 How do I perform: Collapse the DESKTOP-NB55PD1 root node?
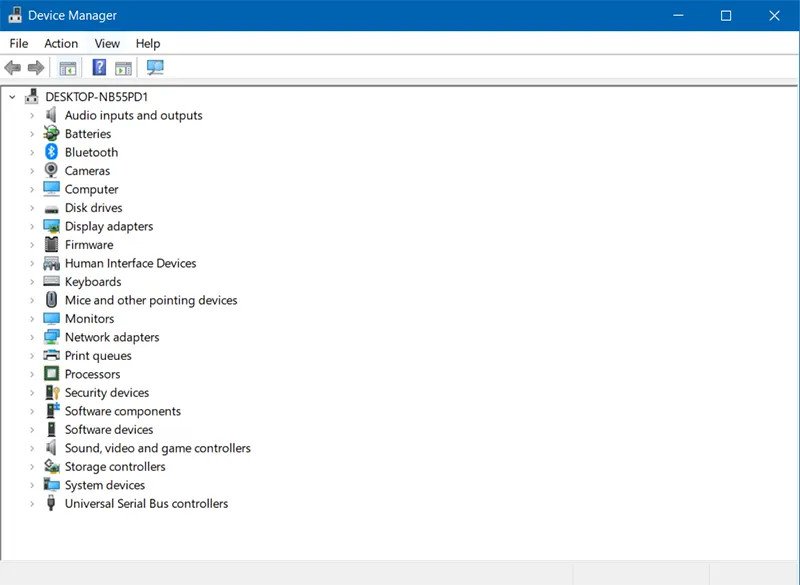(x=13, y=96)
